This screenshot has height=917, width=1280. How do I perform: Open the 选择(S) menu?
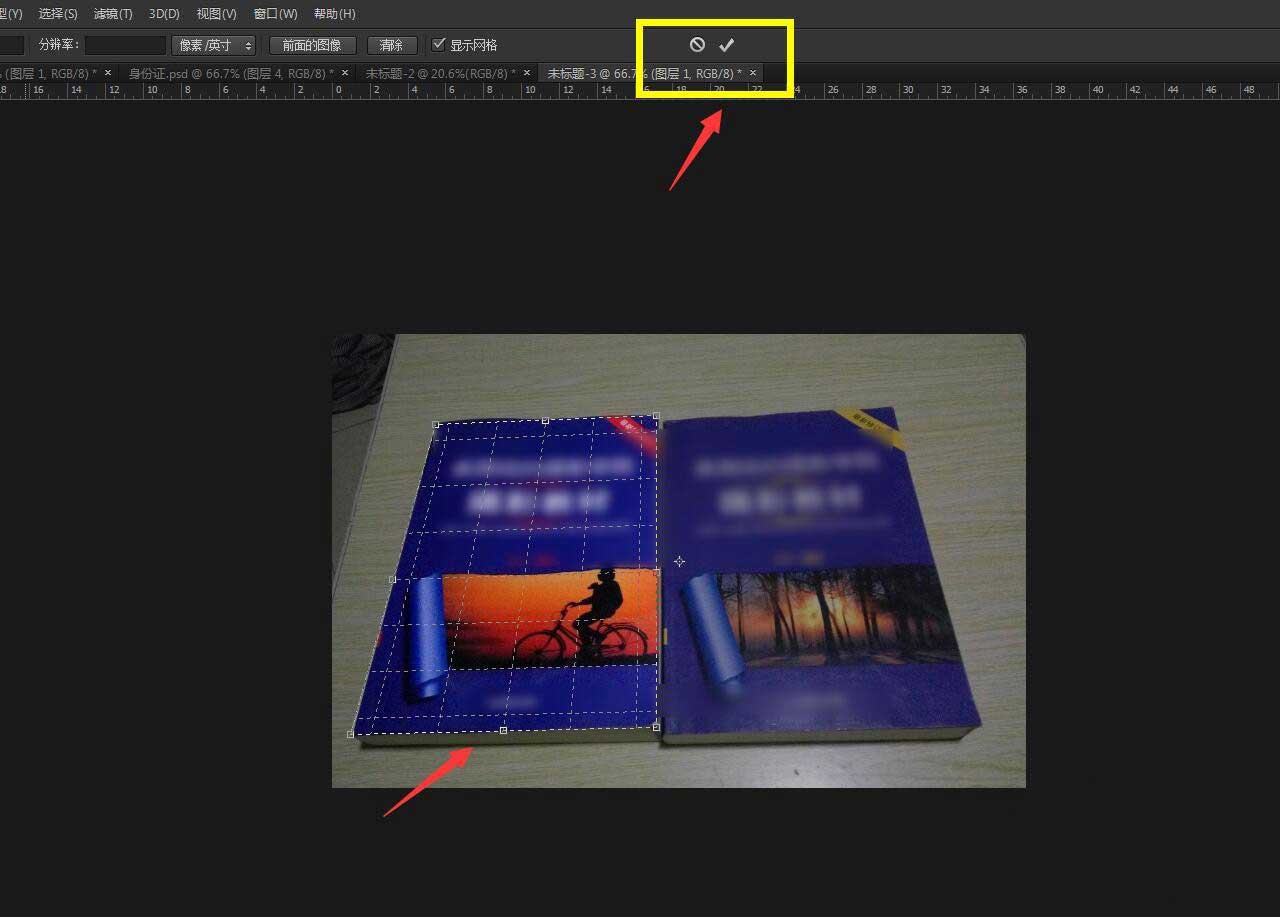(58, 14)
